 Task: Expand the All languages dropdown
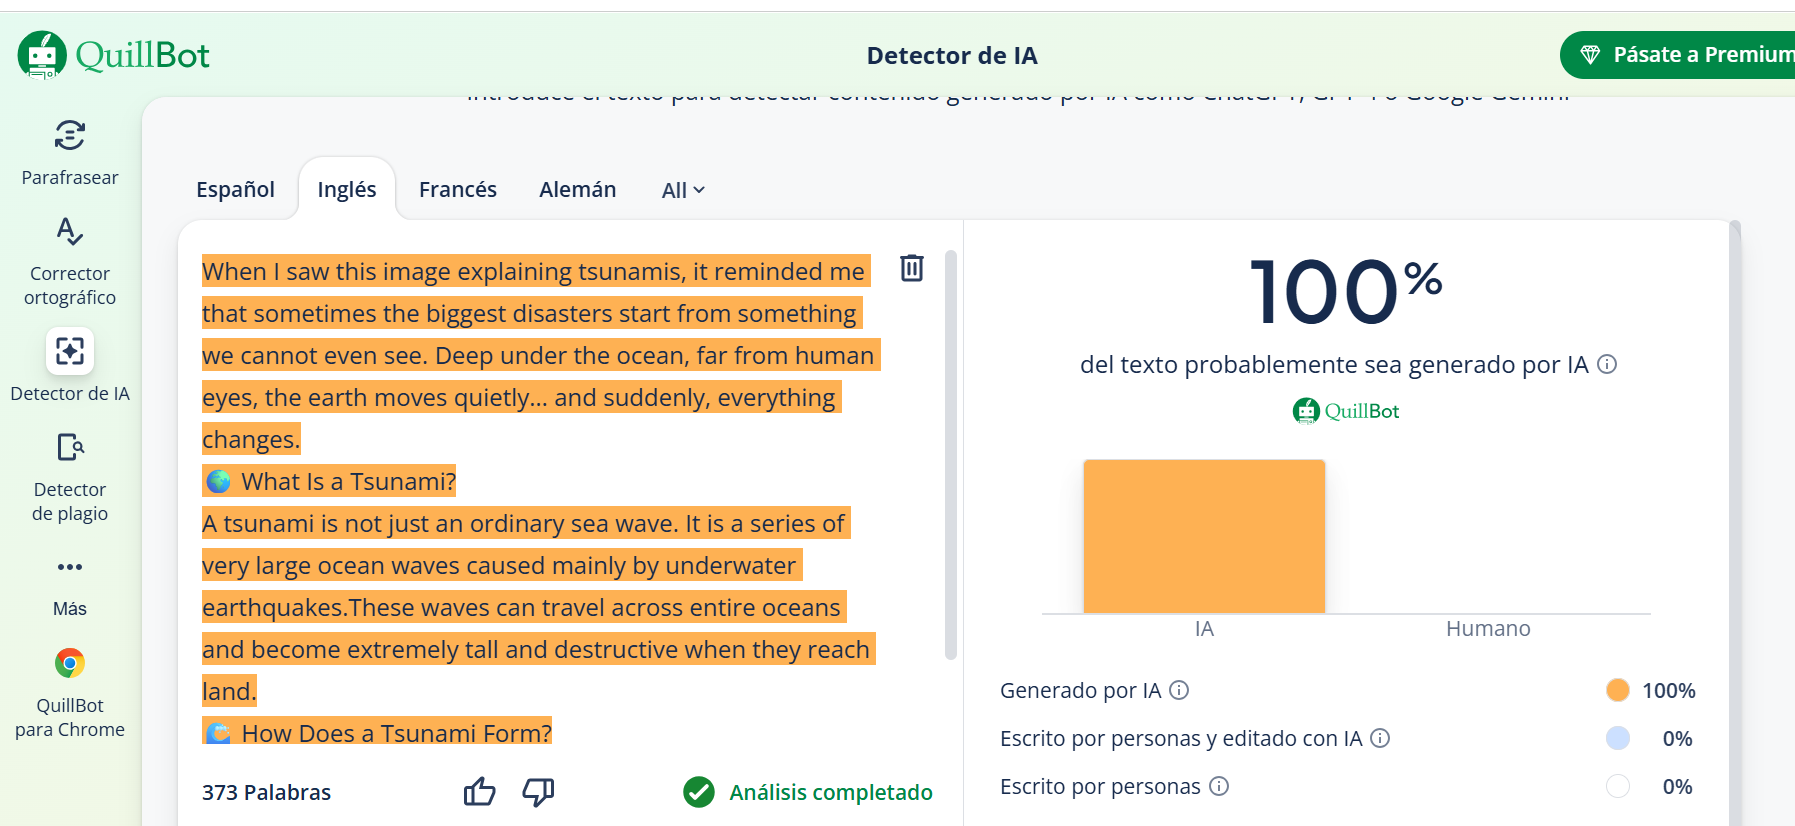(683, 190)
